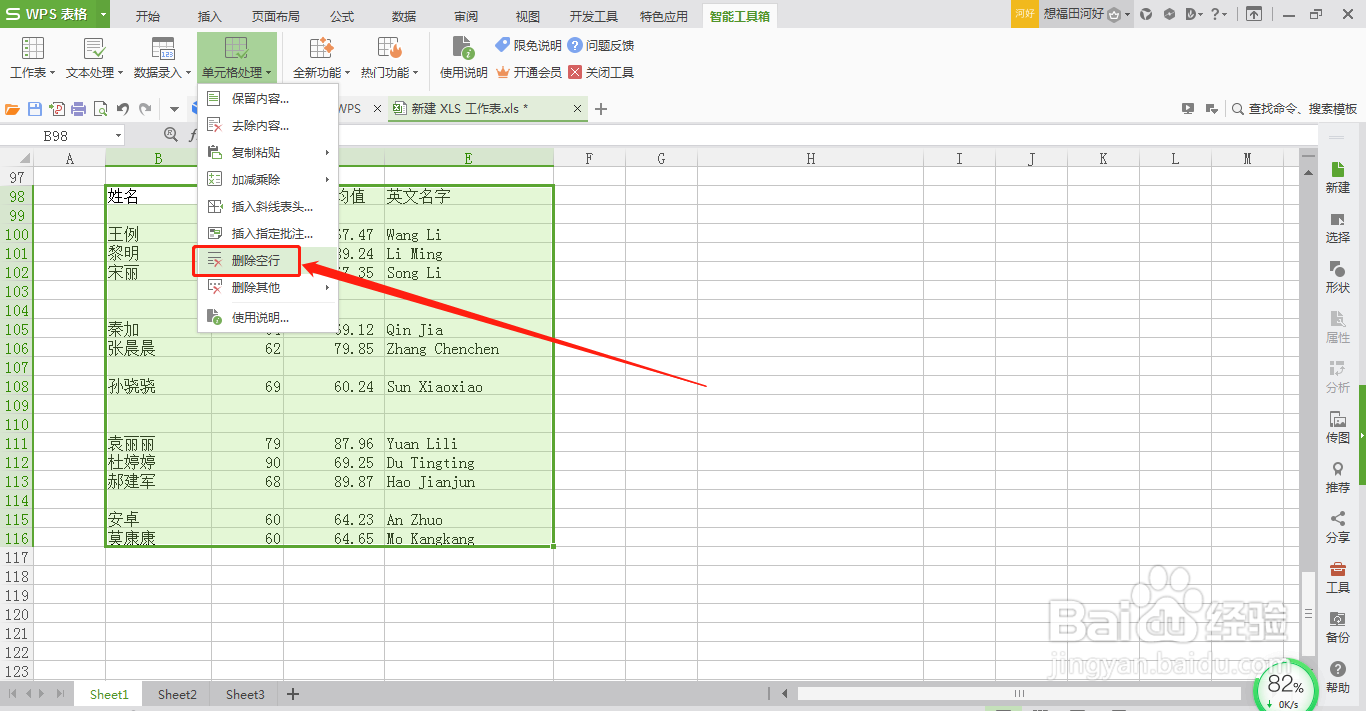Click 关闭工具 close toolbox button

click(601, 72)
